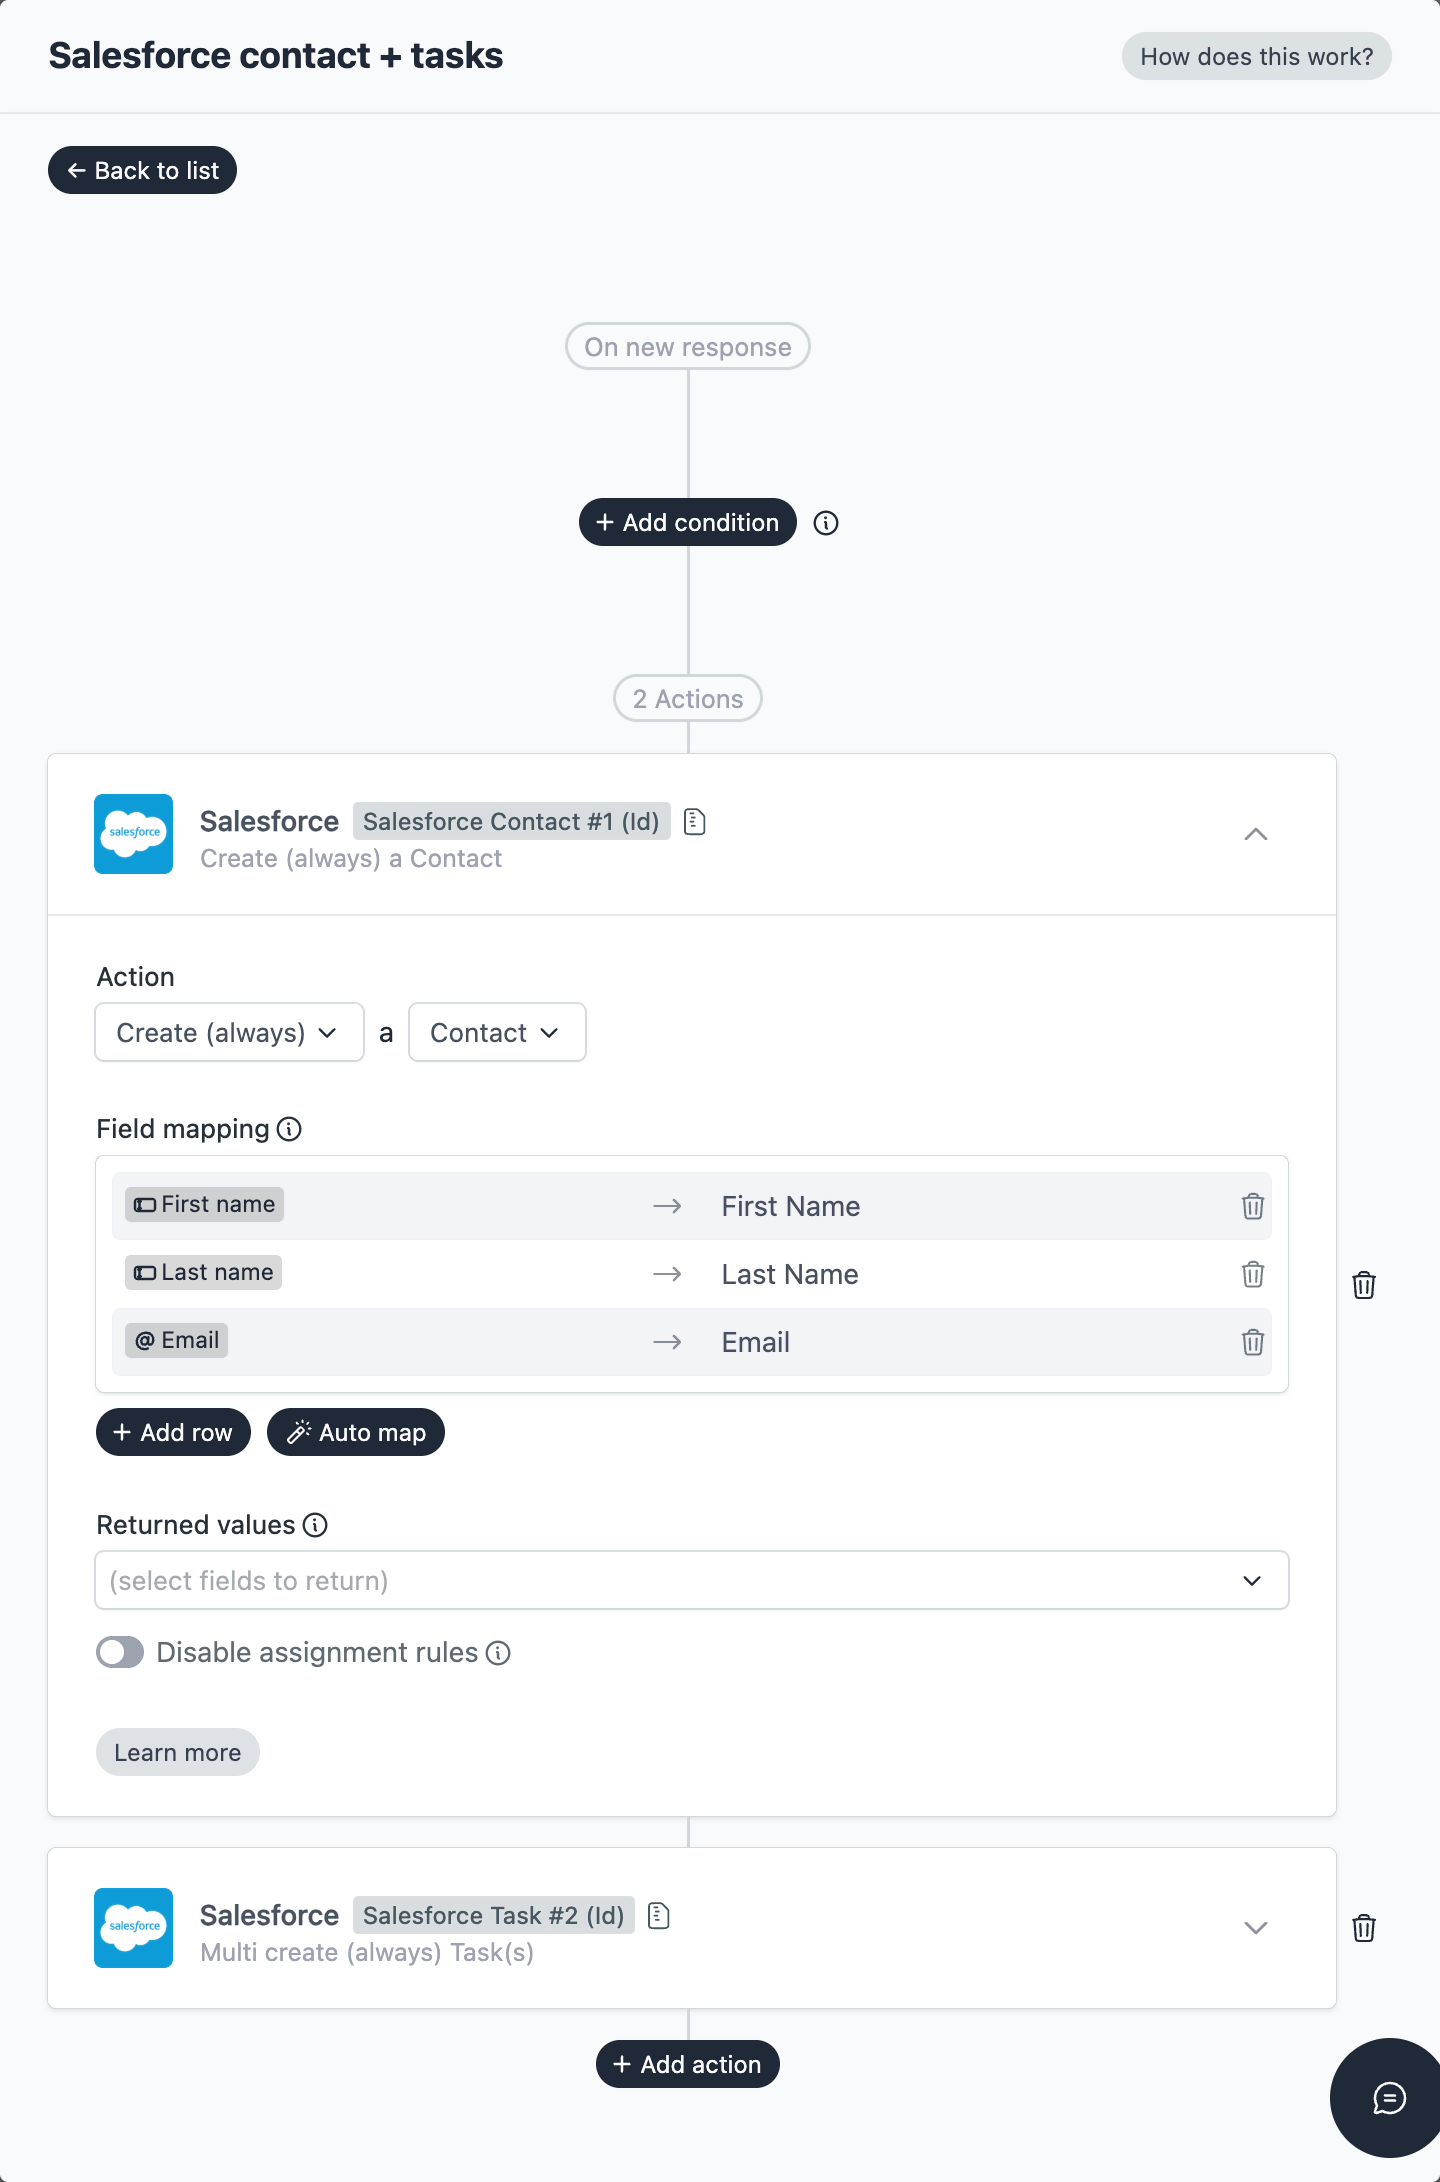The image size is (1440, 2182).
Task: Click the Salesforce logo of the Task action
Action: [x=134, y=1928]
